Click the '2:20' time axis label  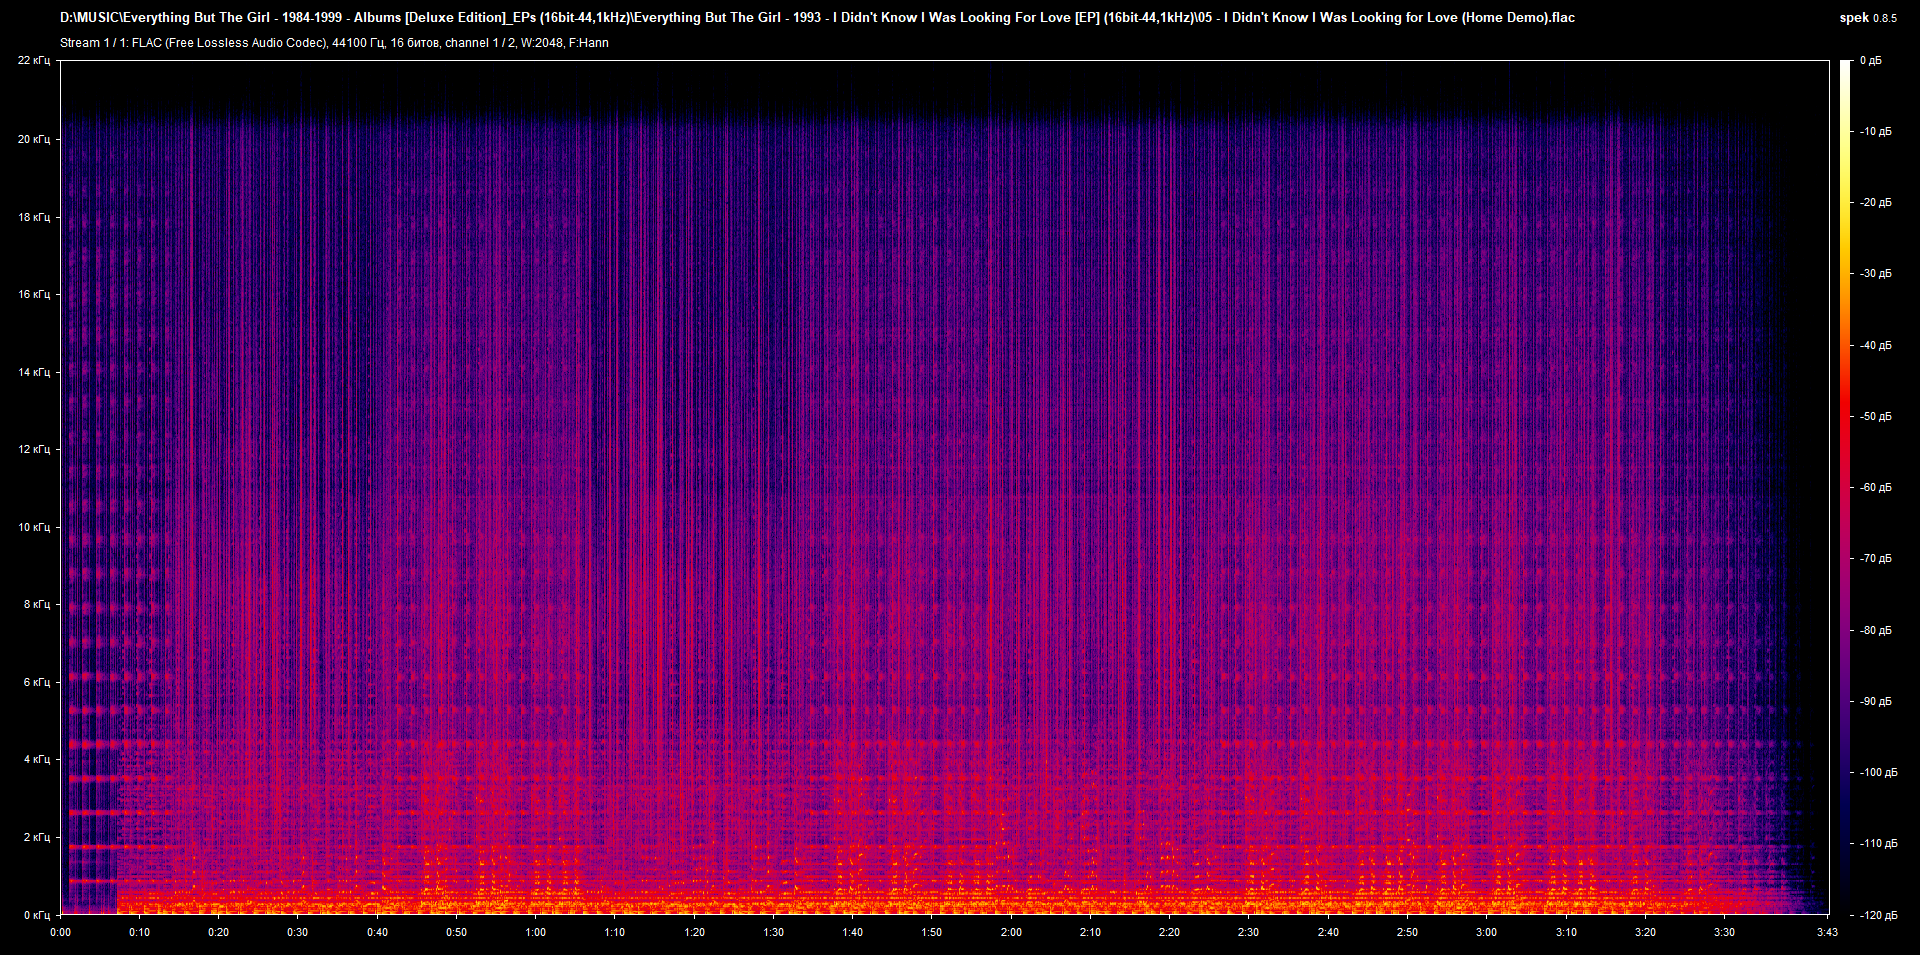[1169, 932]
